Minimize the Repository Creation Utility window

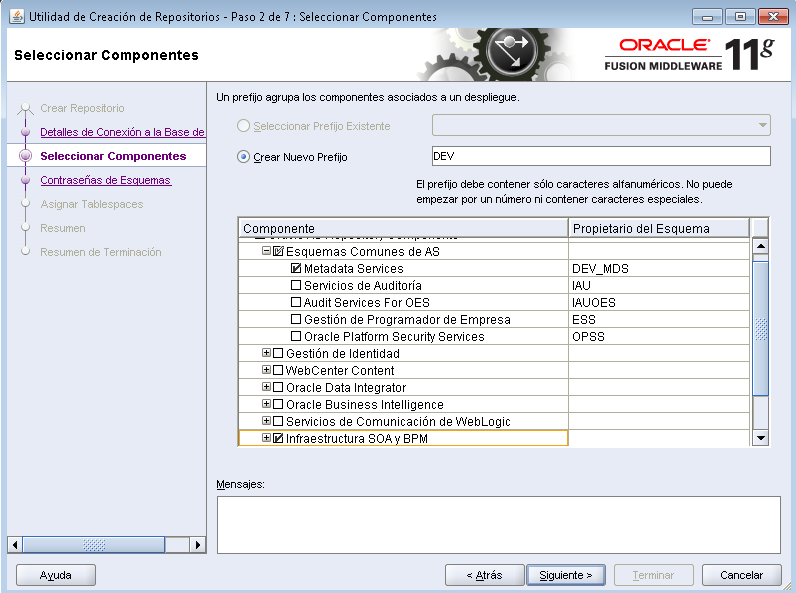point(707,16)
